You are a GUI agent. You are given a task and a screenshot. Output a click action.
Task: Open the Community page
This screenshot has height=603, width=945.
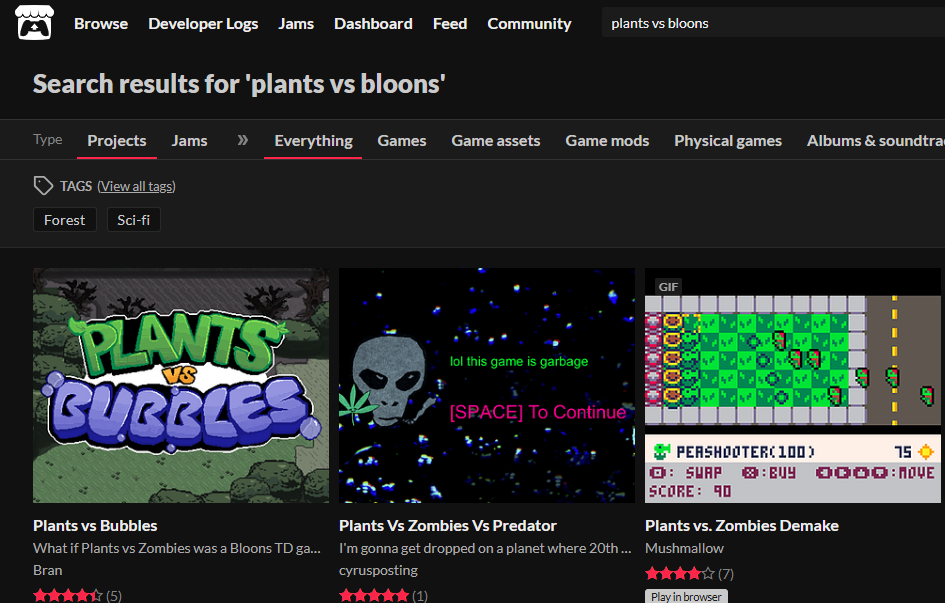[x=529, y=23]
